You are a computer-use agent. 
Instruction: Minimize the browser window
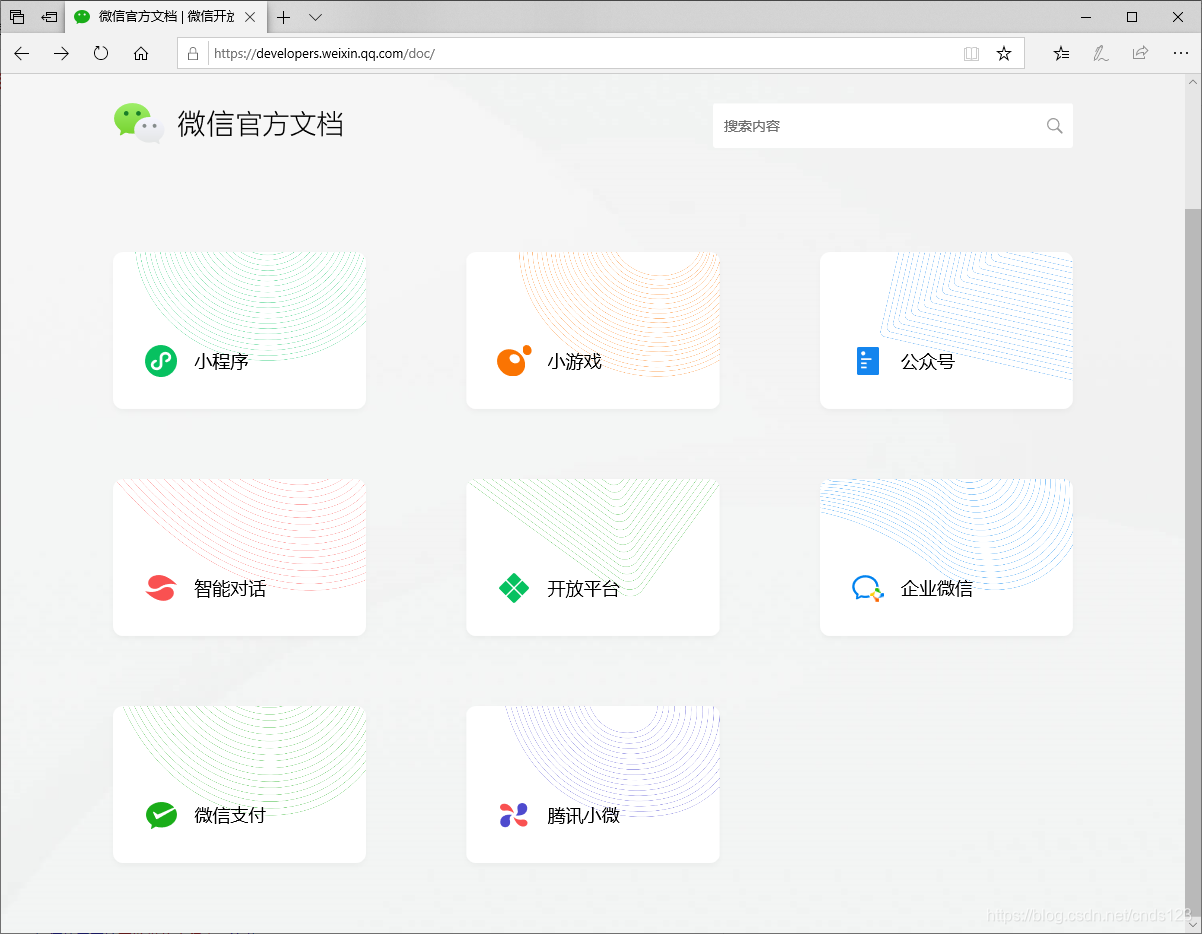click(x=1087, y=17)
